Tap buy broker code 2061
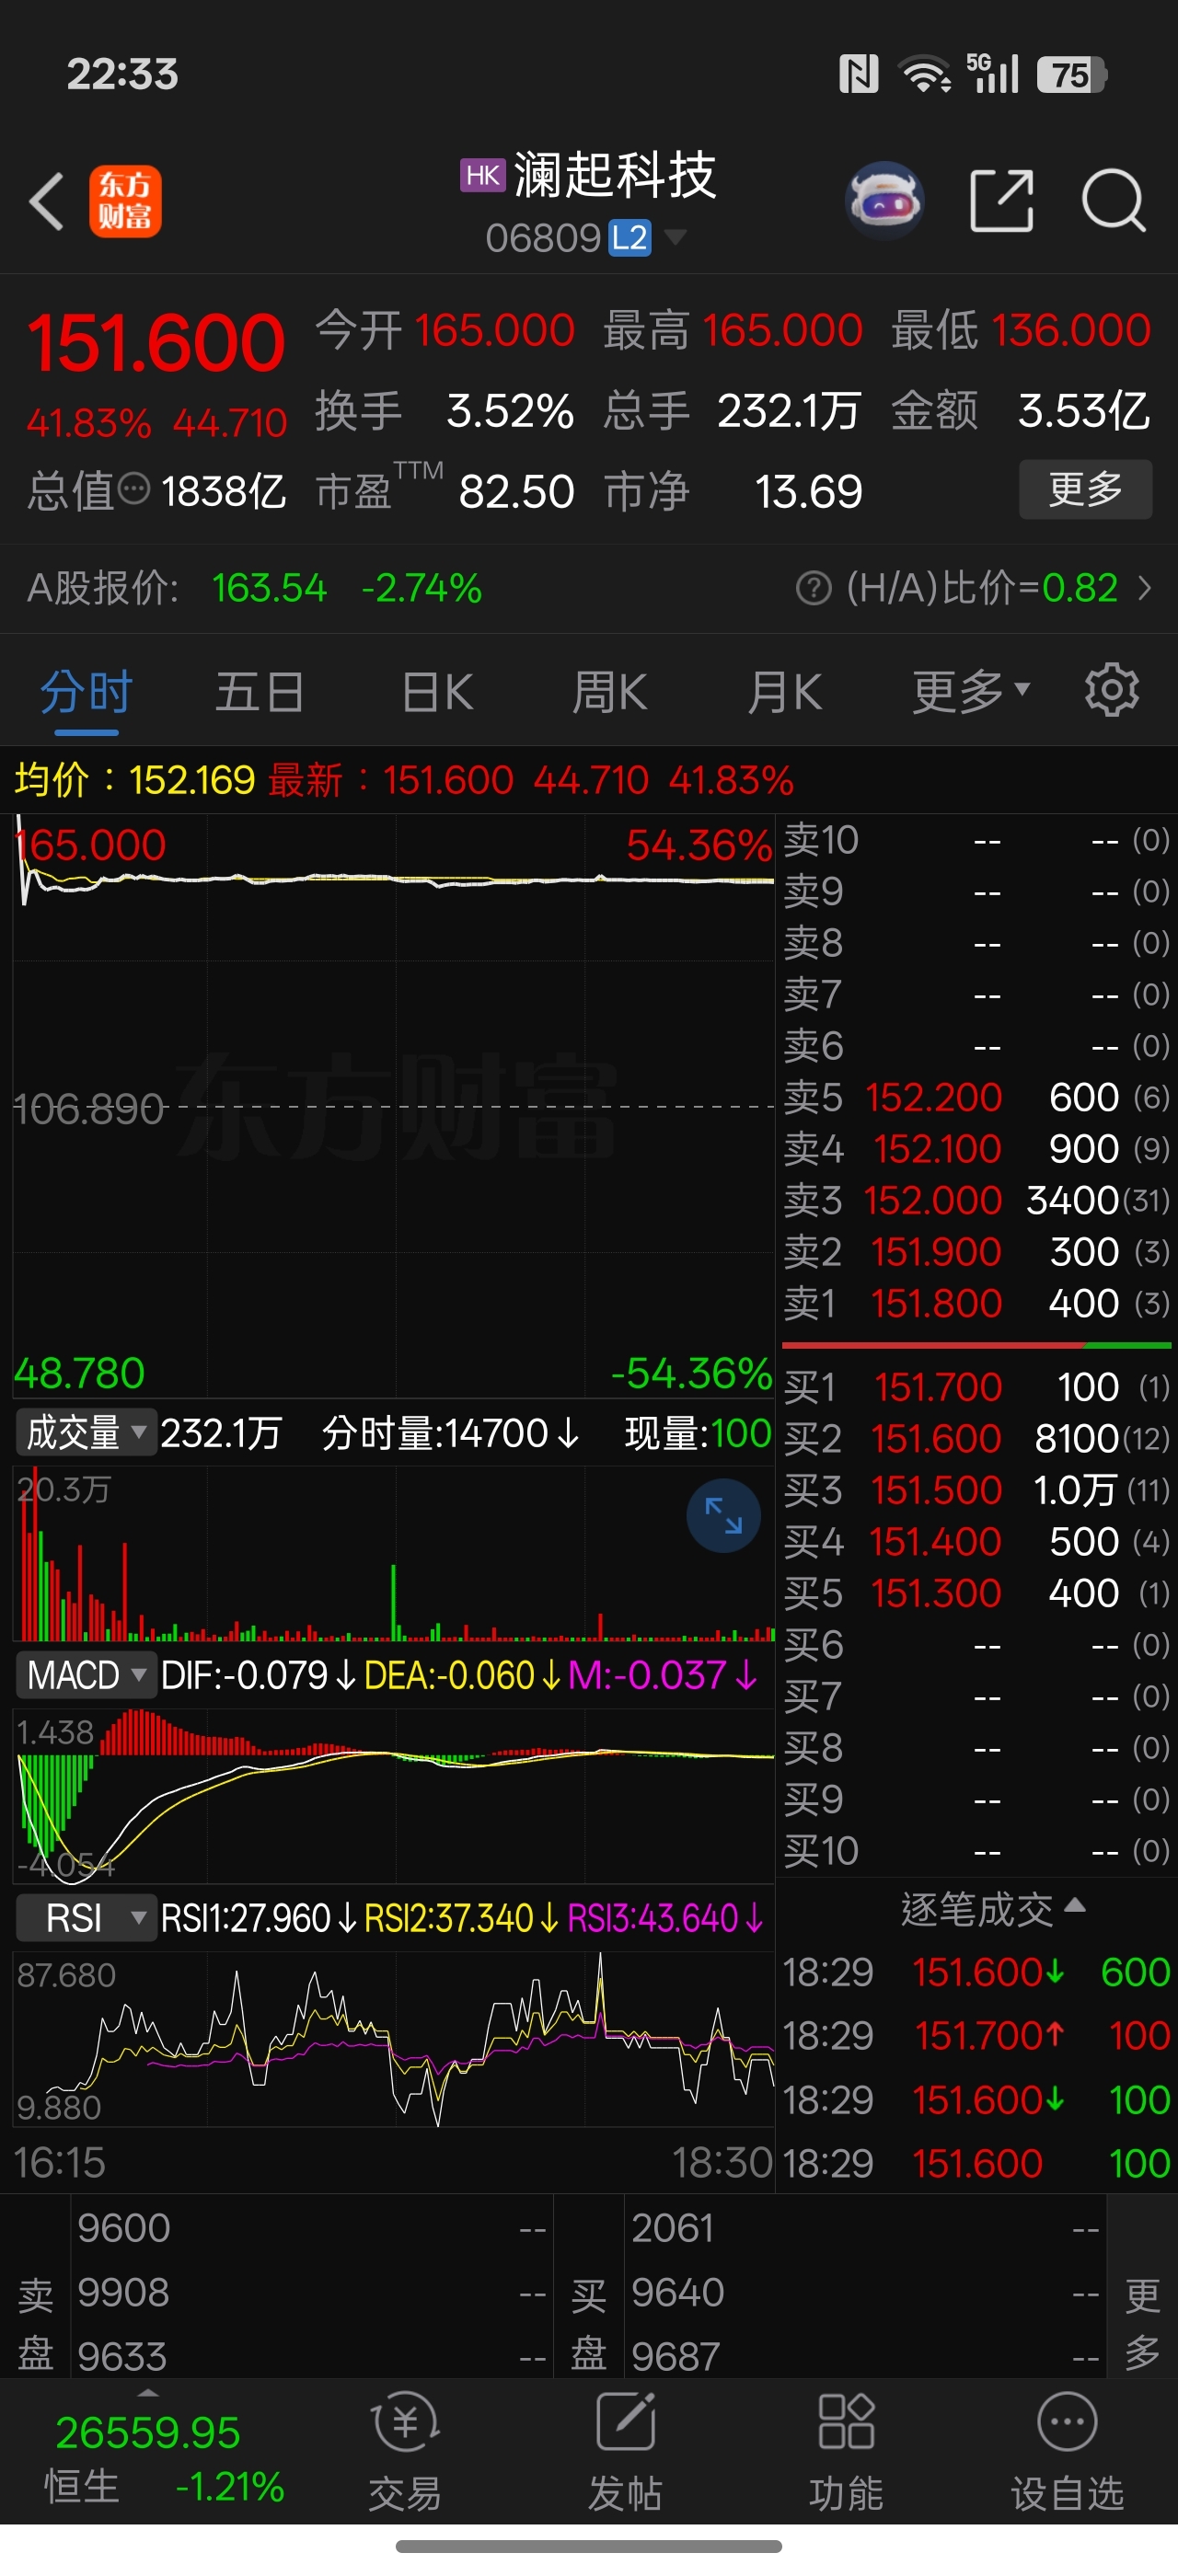The height and width of the screenshot is (2576, 1178). [x=673, y=2228]
